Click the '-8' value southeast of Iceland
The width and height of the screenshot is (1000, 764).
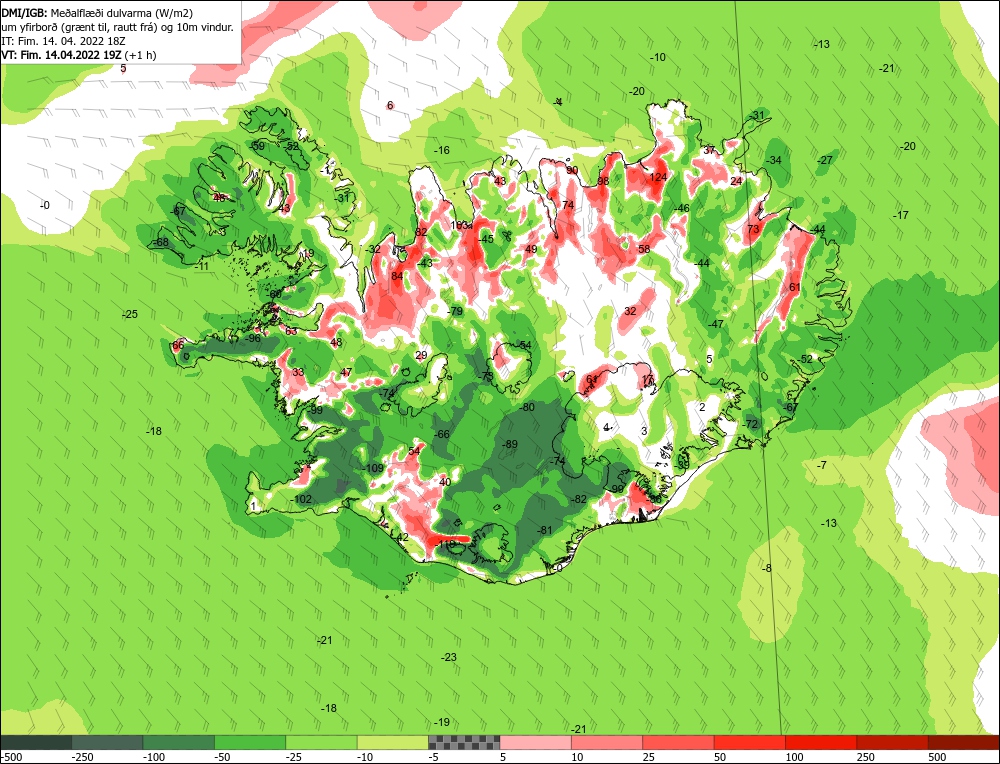(x=767, y=568)
